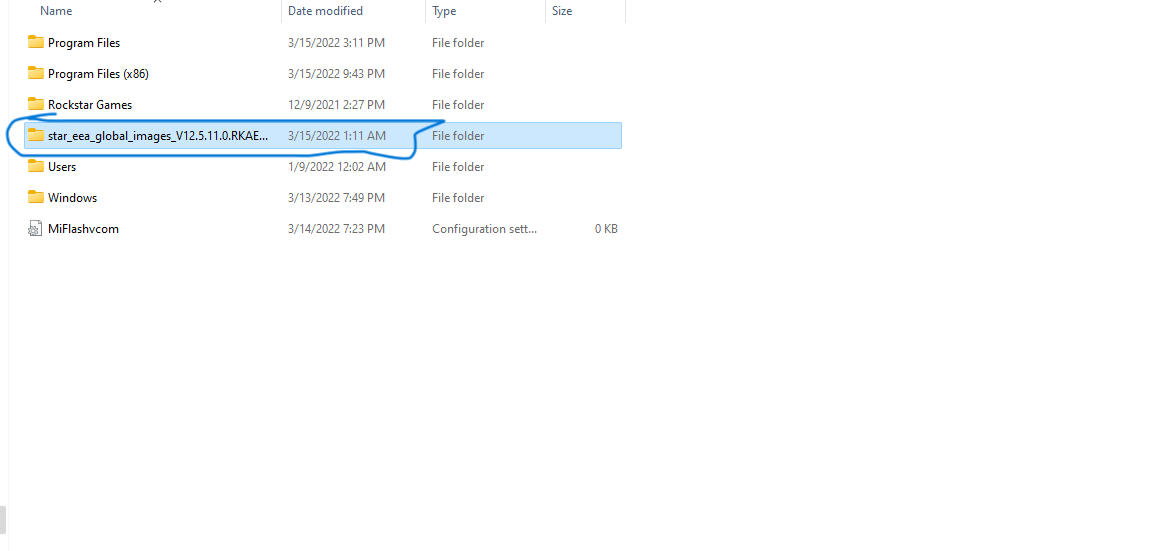Click the File folder type in the star_eea_global_images row

458,136
